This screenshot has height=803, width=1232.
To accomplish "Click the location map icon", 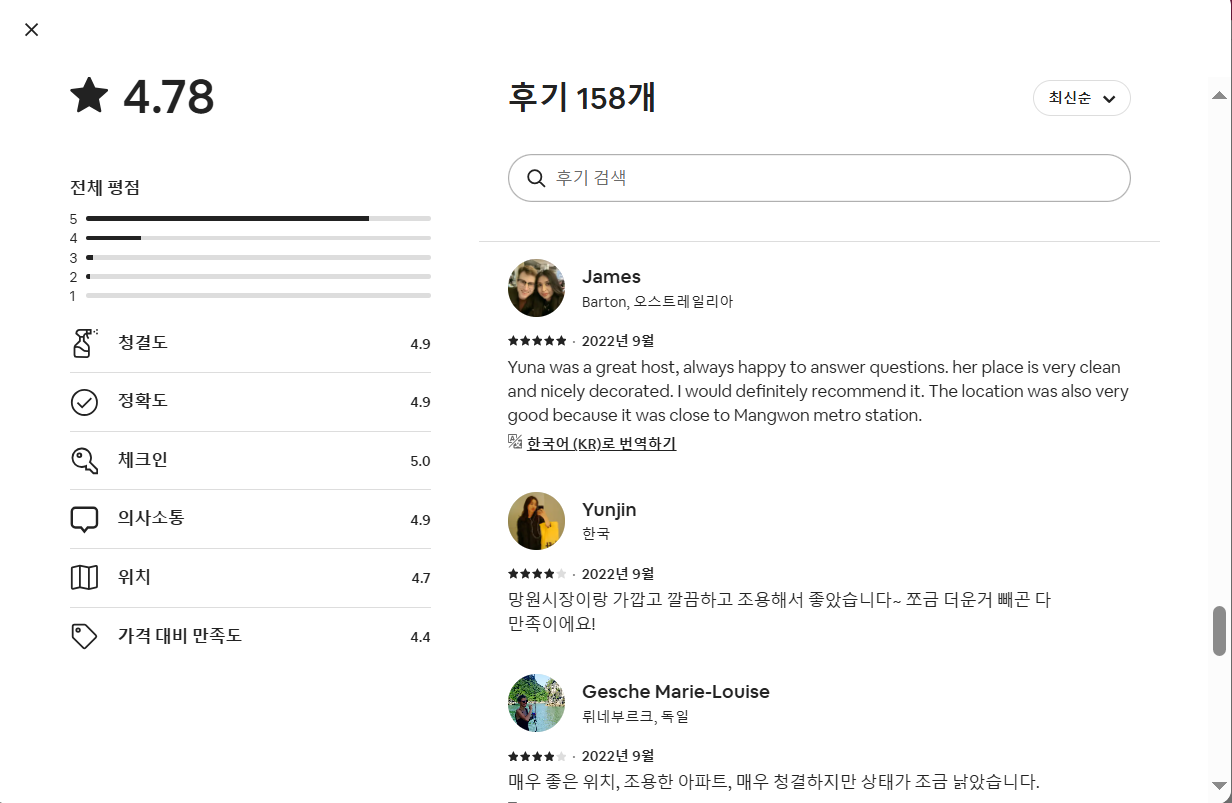I will [x=84, y=578].
